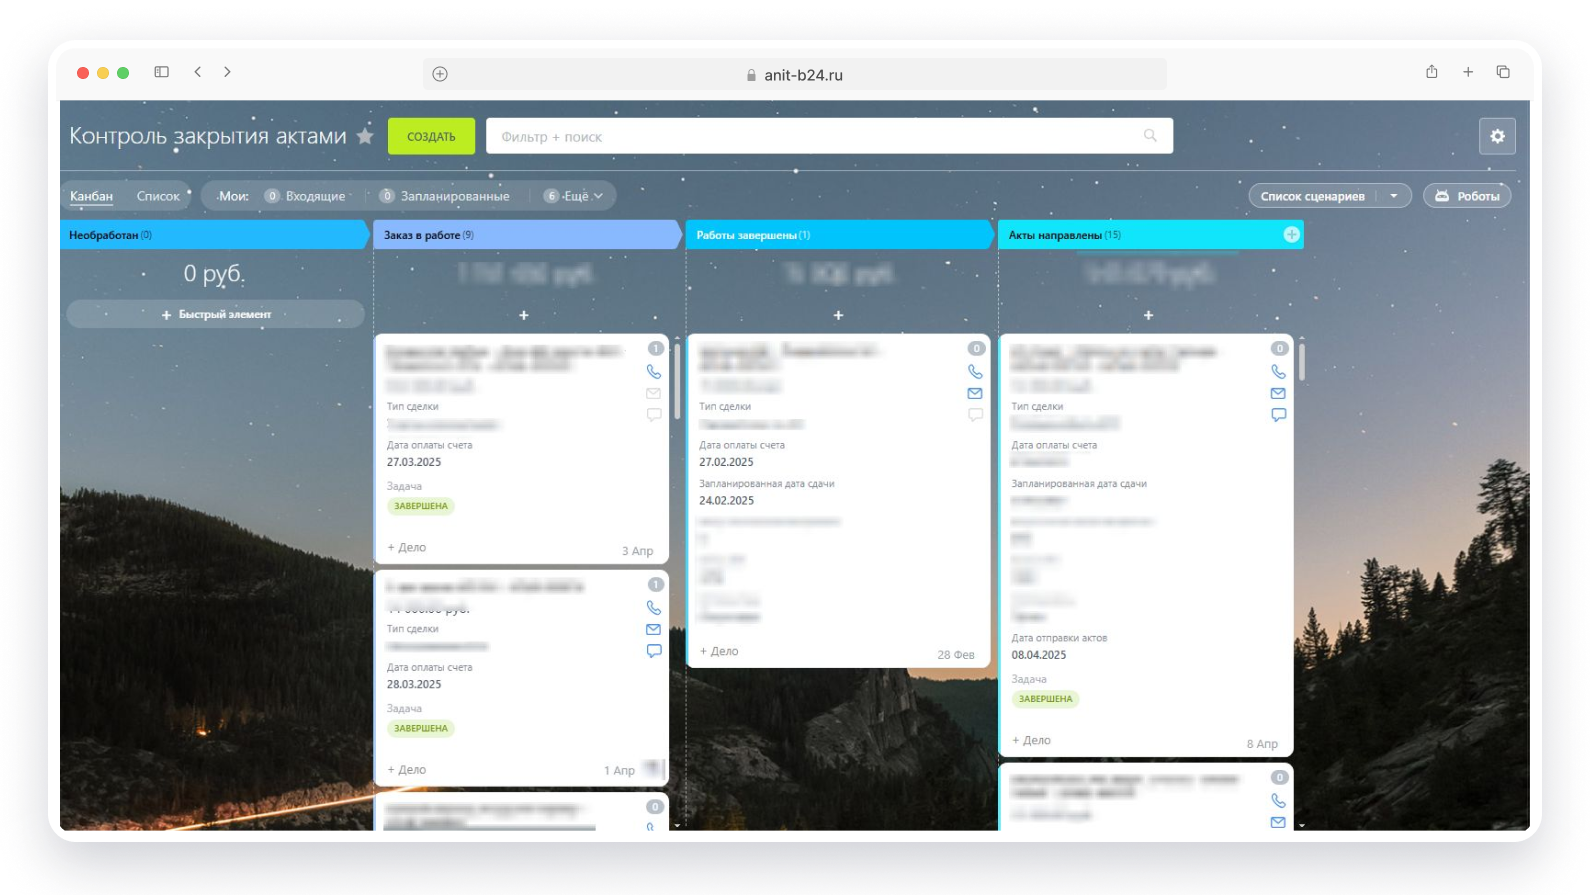Expand the Ещё counters dropdown
This screenshot has width=1590, height=895.
(575, 196)
